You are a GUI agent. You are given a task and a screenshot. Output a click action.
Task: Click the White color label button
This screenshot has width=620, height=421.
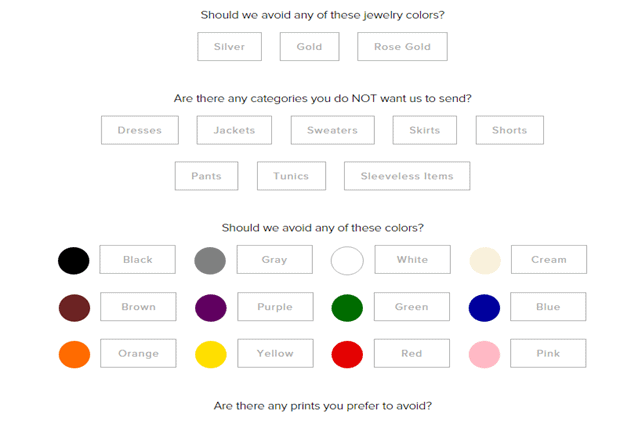tap(412, 260)
